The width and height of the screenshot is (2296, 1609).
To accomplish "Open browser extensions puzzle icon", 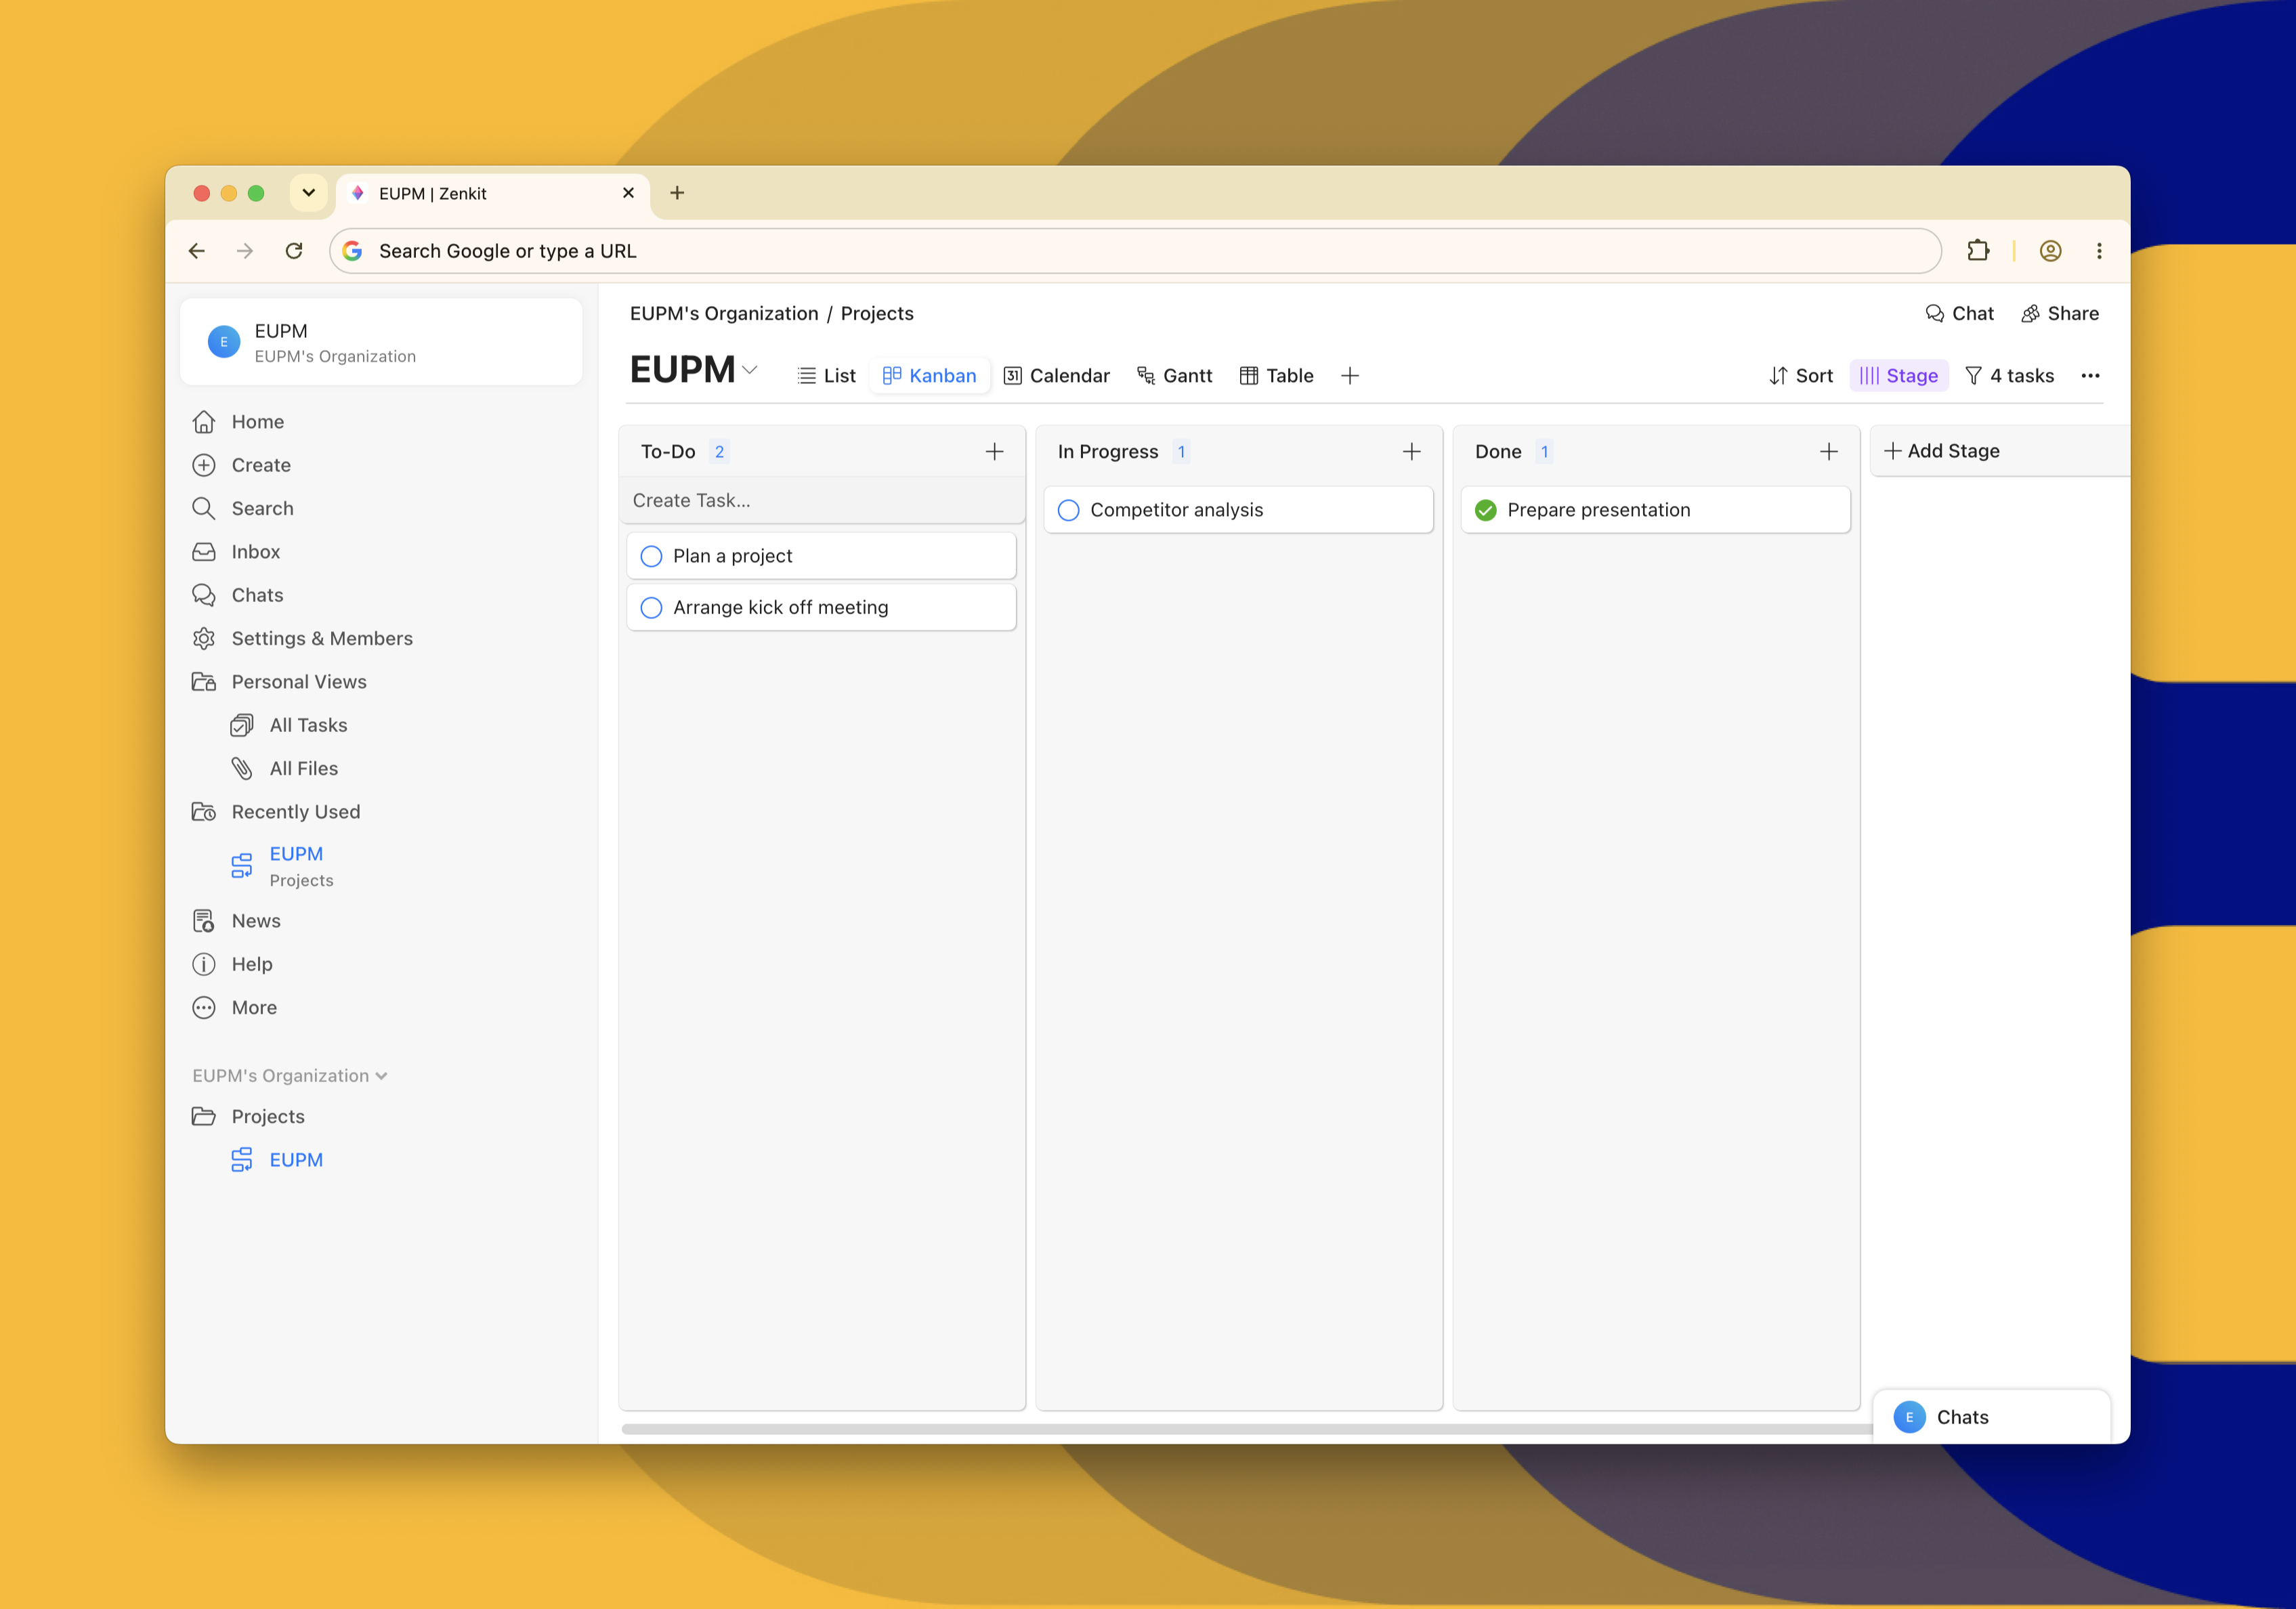I will pyautogui.click(x=1977, y=251).
